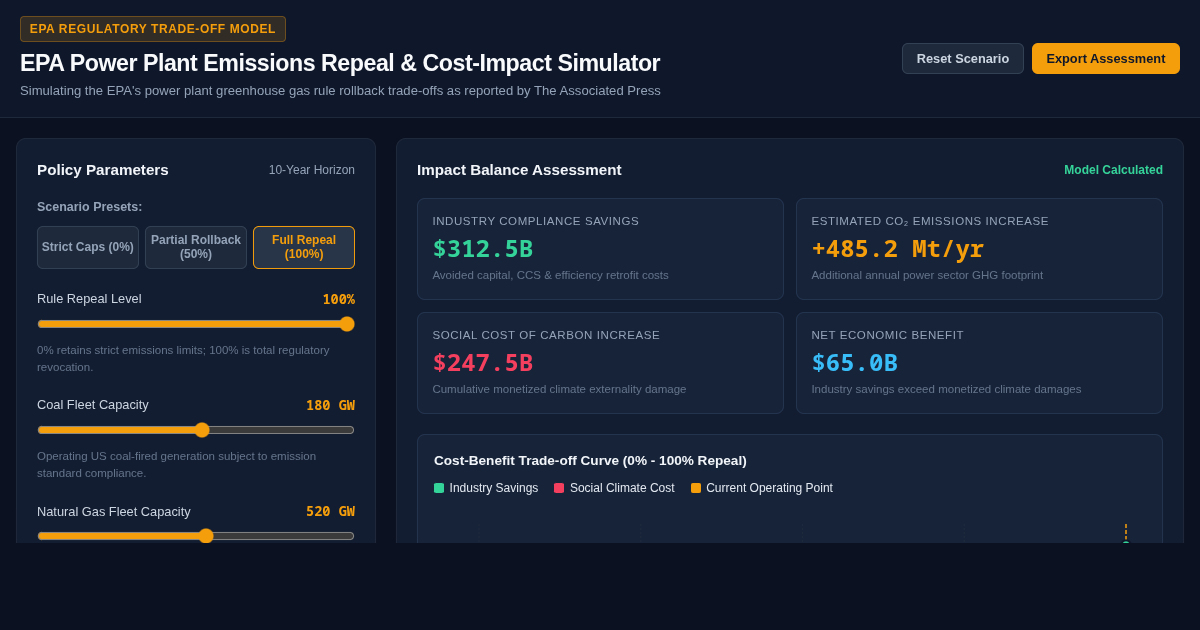The image size is (1200, 630).
Task: Click the Associated Press subtitle text
Action: click(x=340, y=91)
